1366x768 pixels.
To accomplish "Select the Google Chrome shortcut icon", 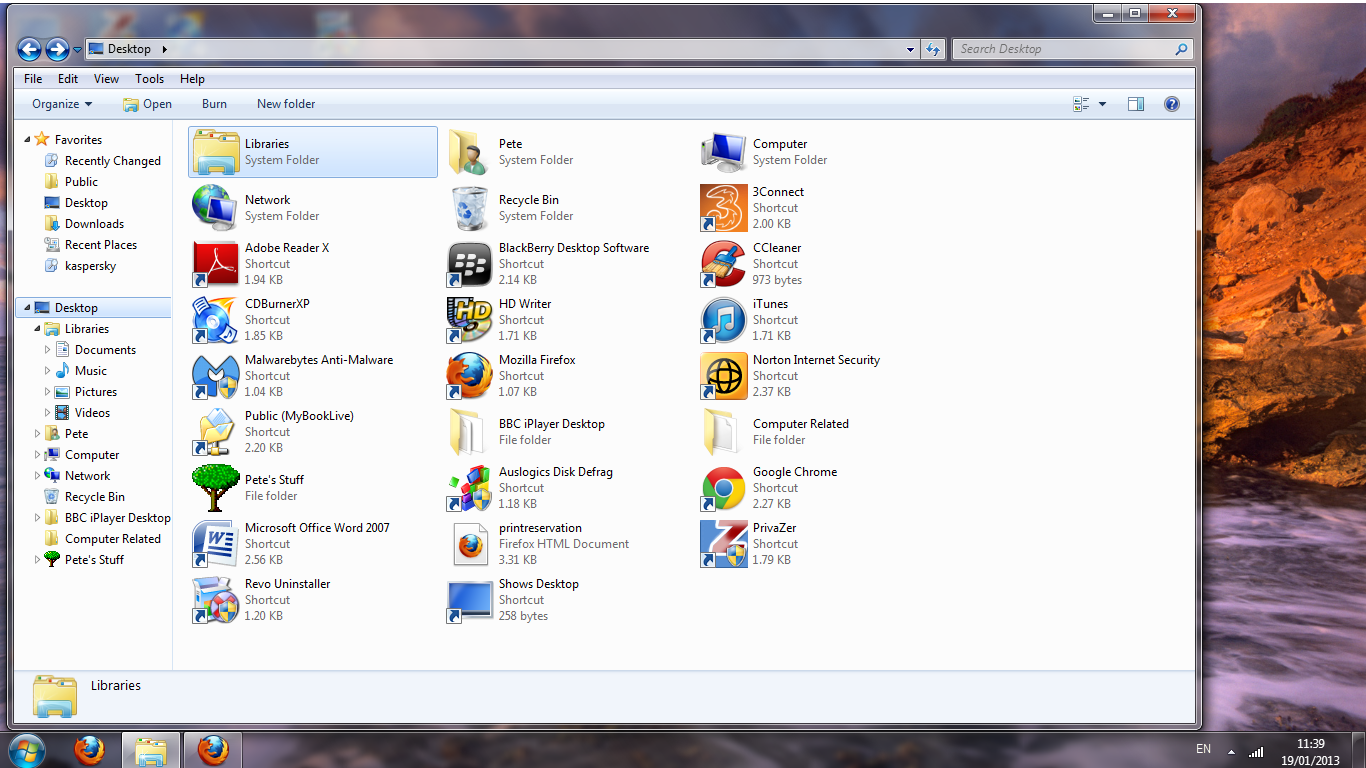I will click(x=723, y=488).
